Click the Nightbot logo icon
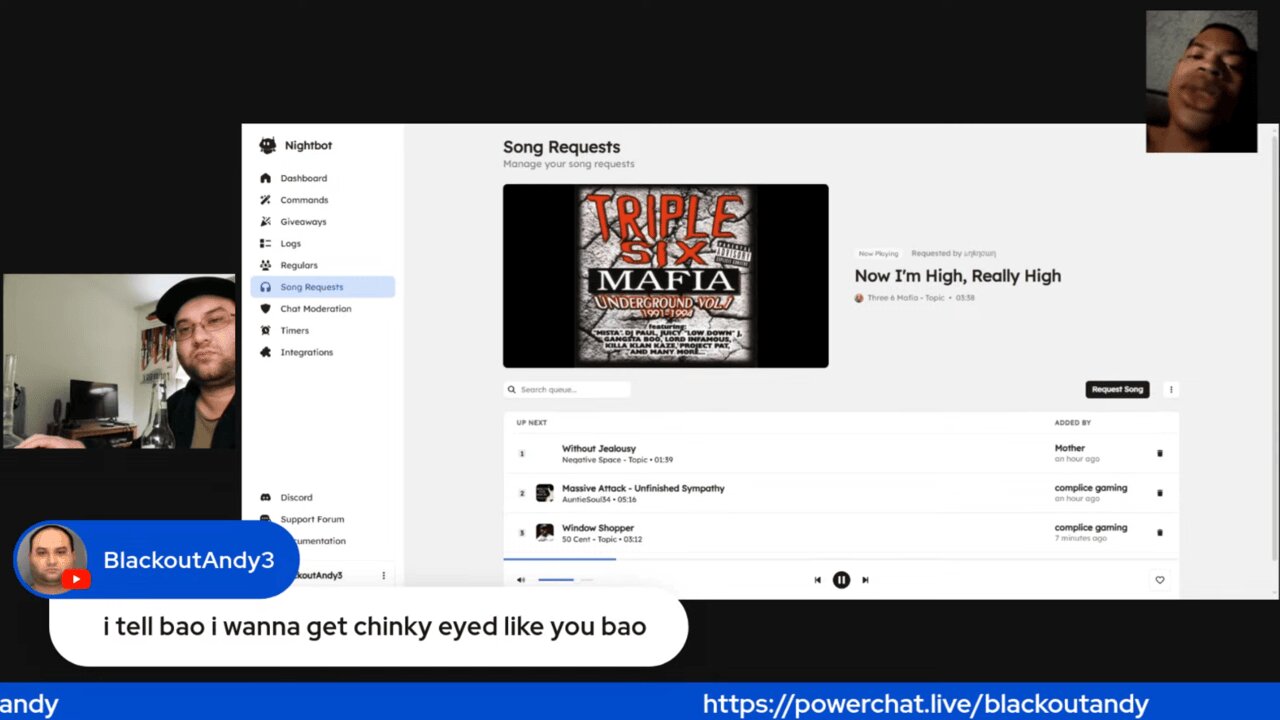 (x=267, y=145)
